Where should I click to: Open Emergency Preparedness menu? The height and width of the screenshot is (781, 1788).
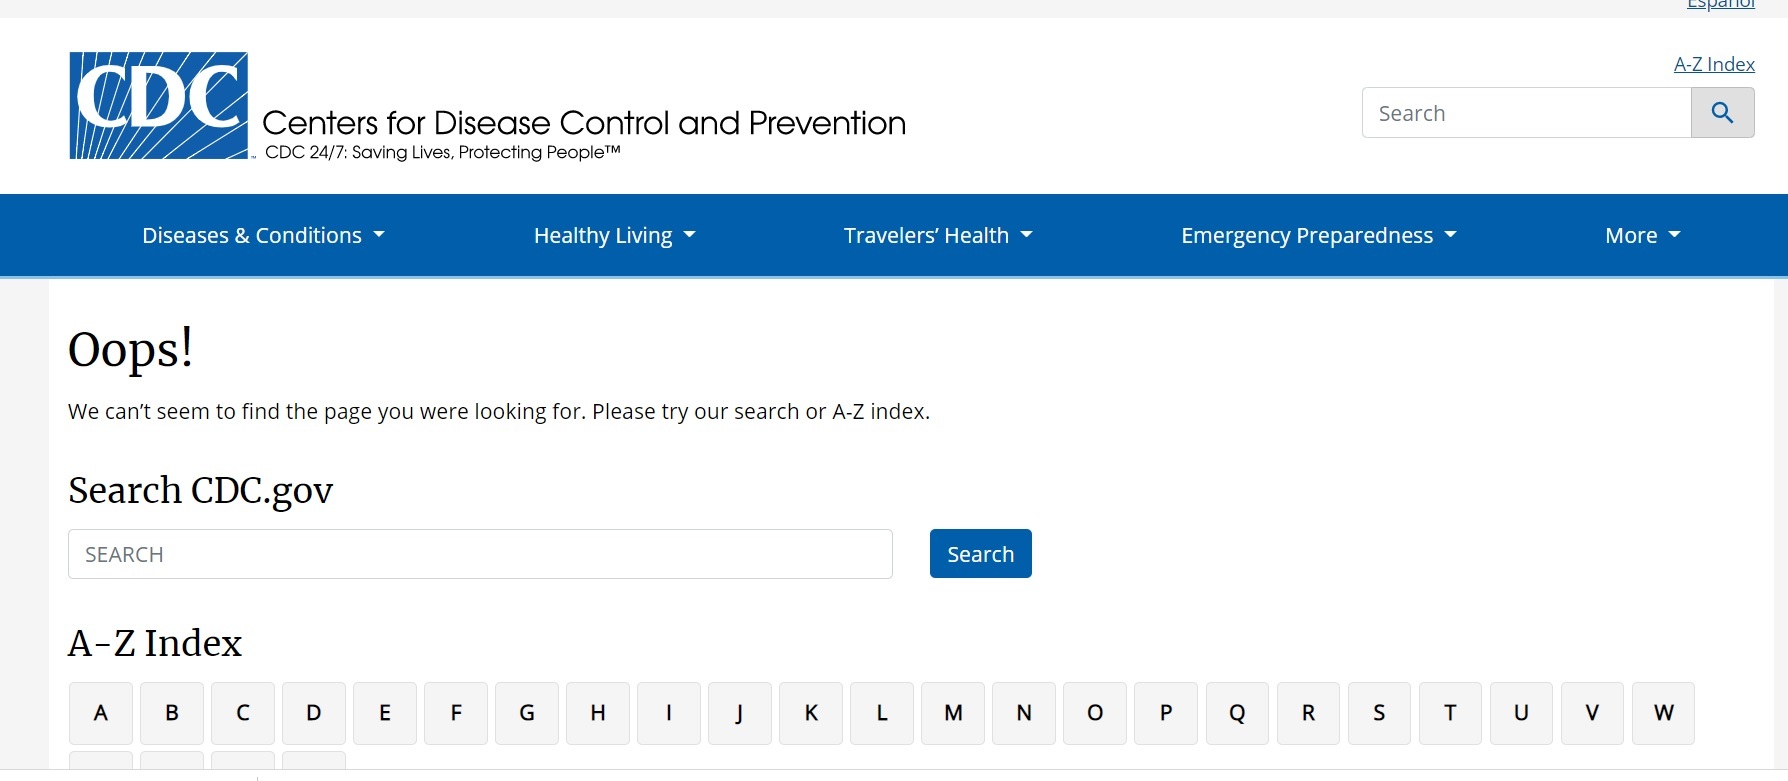click(1318, 236)
